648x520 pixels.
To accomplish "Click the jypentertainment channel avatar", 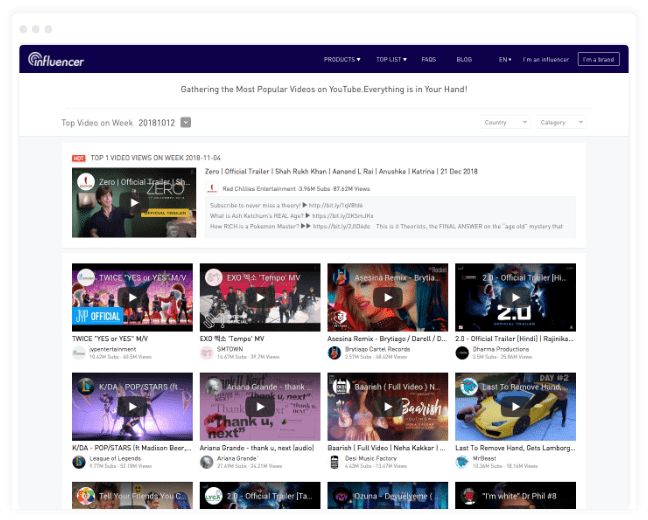I will pyautogui.click(x=79, y=353).
